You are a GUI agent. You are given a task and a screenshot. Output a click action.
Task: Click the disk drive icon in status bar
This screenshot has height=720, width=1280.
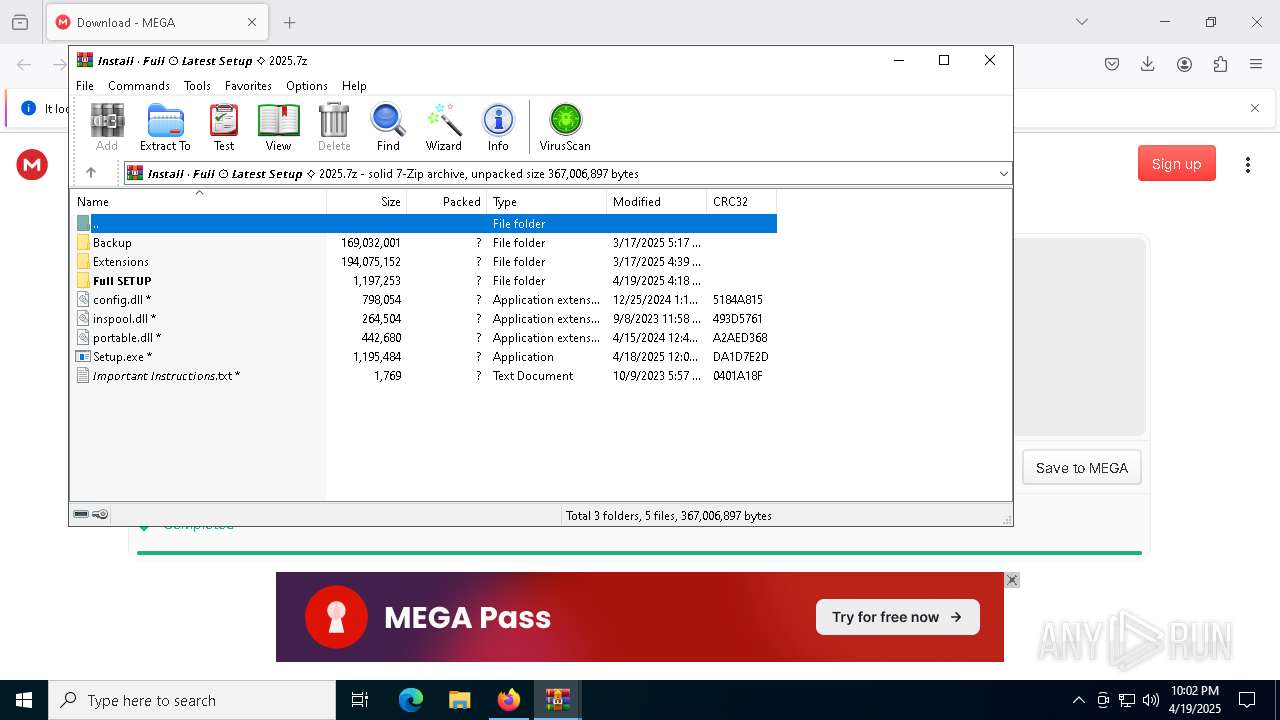[81, 514]
